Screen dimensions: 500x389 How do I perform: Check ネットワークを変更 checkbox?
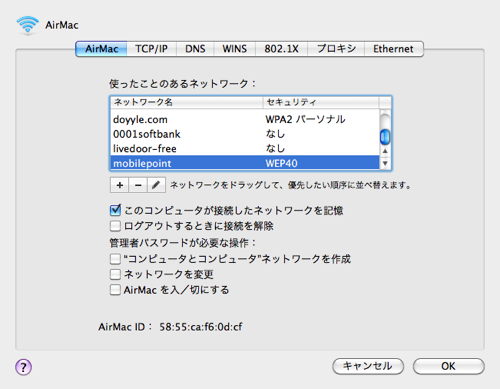[x=115, y=274]
